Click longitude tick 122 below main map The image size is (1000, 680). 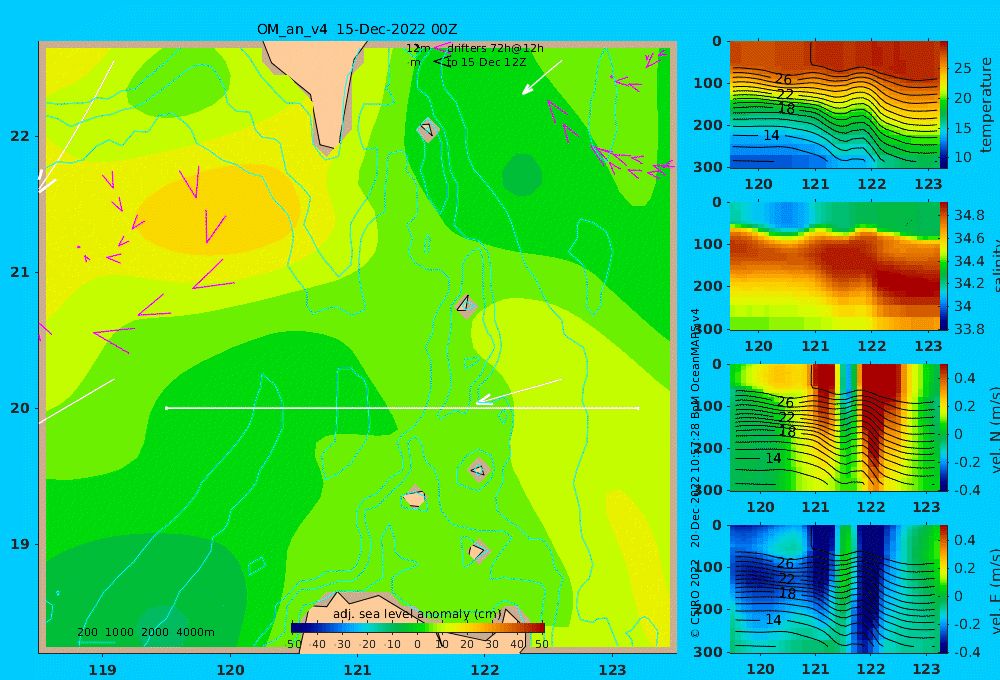(485, 670)
